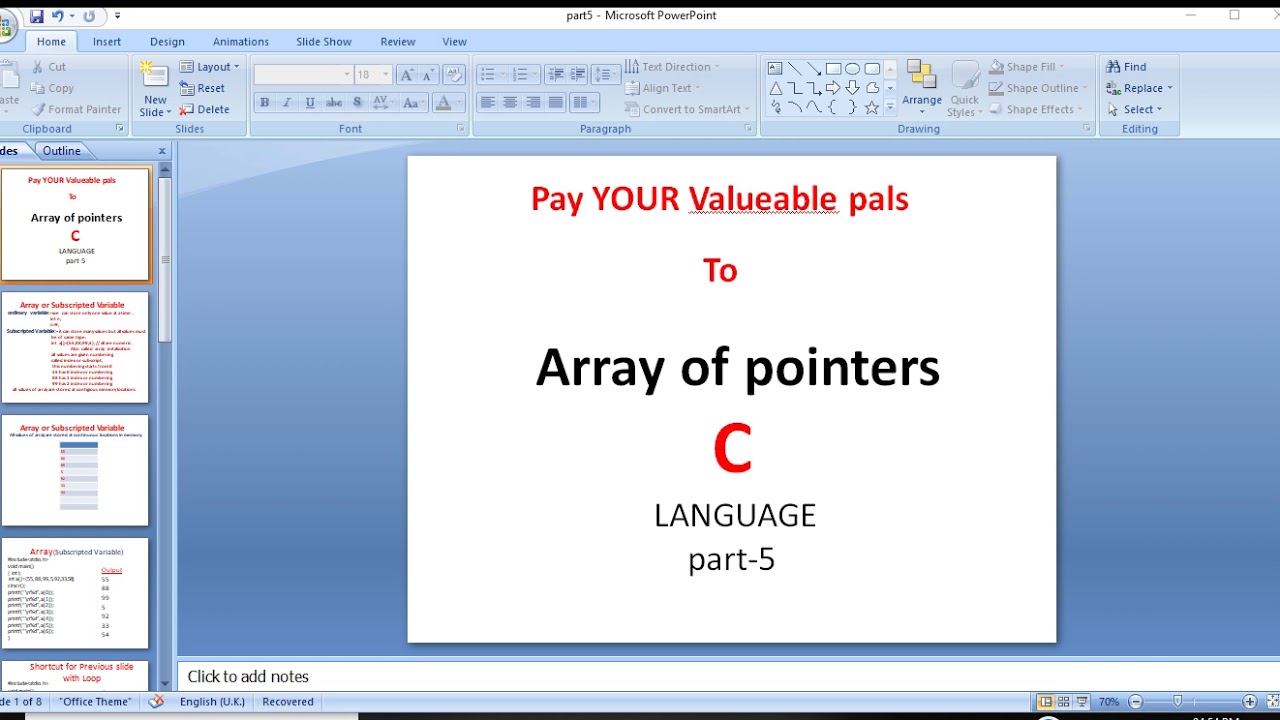
Task: Expand the Layout dropdown
Action: point(210,67)
